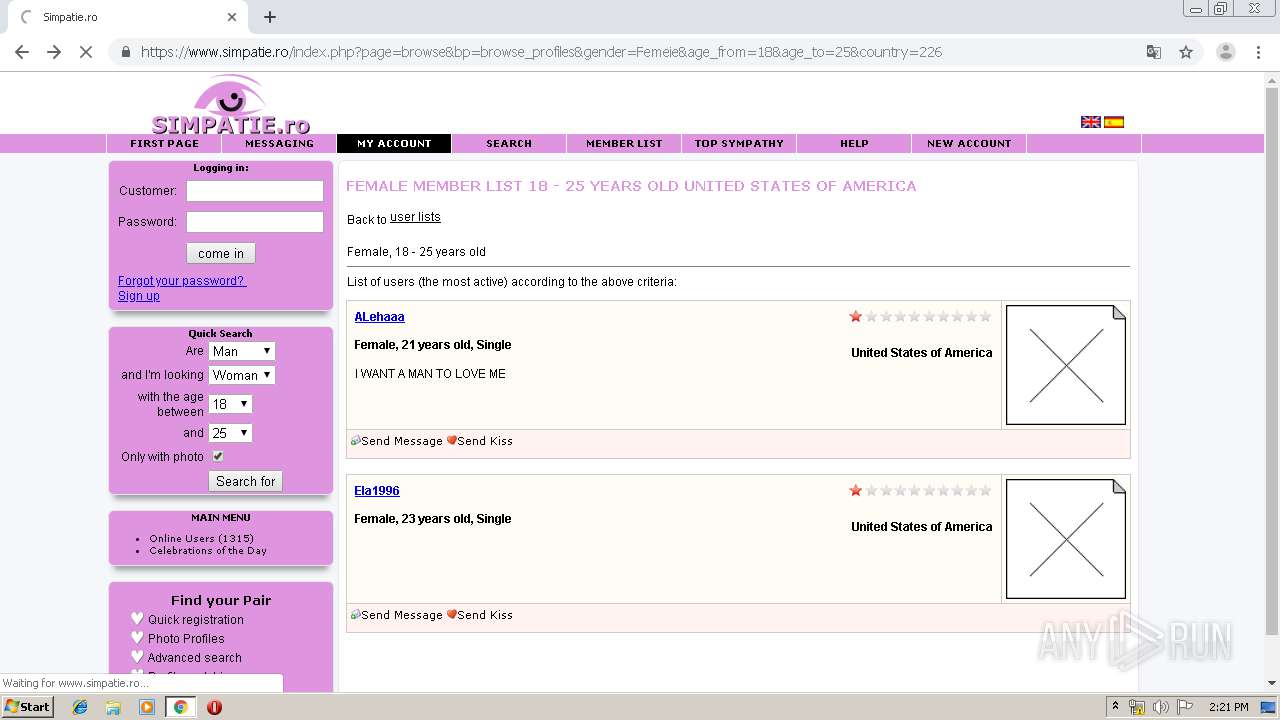Launch the media player in the taskbar

pos(147,707)
